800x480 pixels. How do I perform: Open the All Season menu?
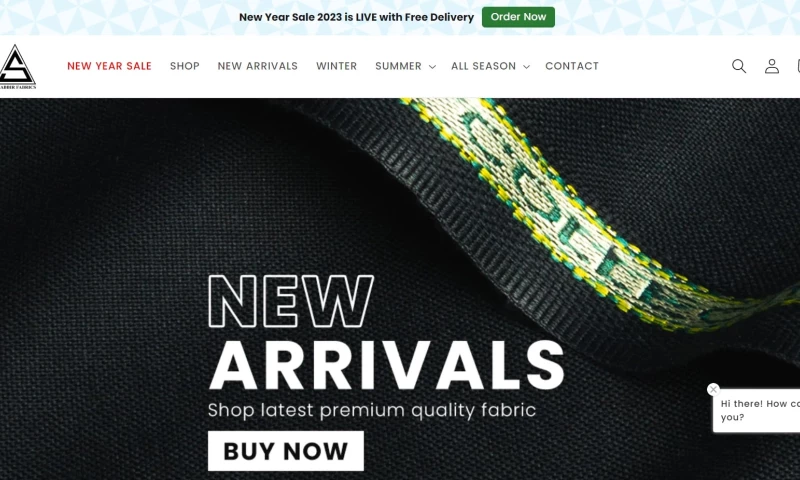(x=483, y=66)
